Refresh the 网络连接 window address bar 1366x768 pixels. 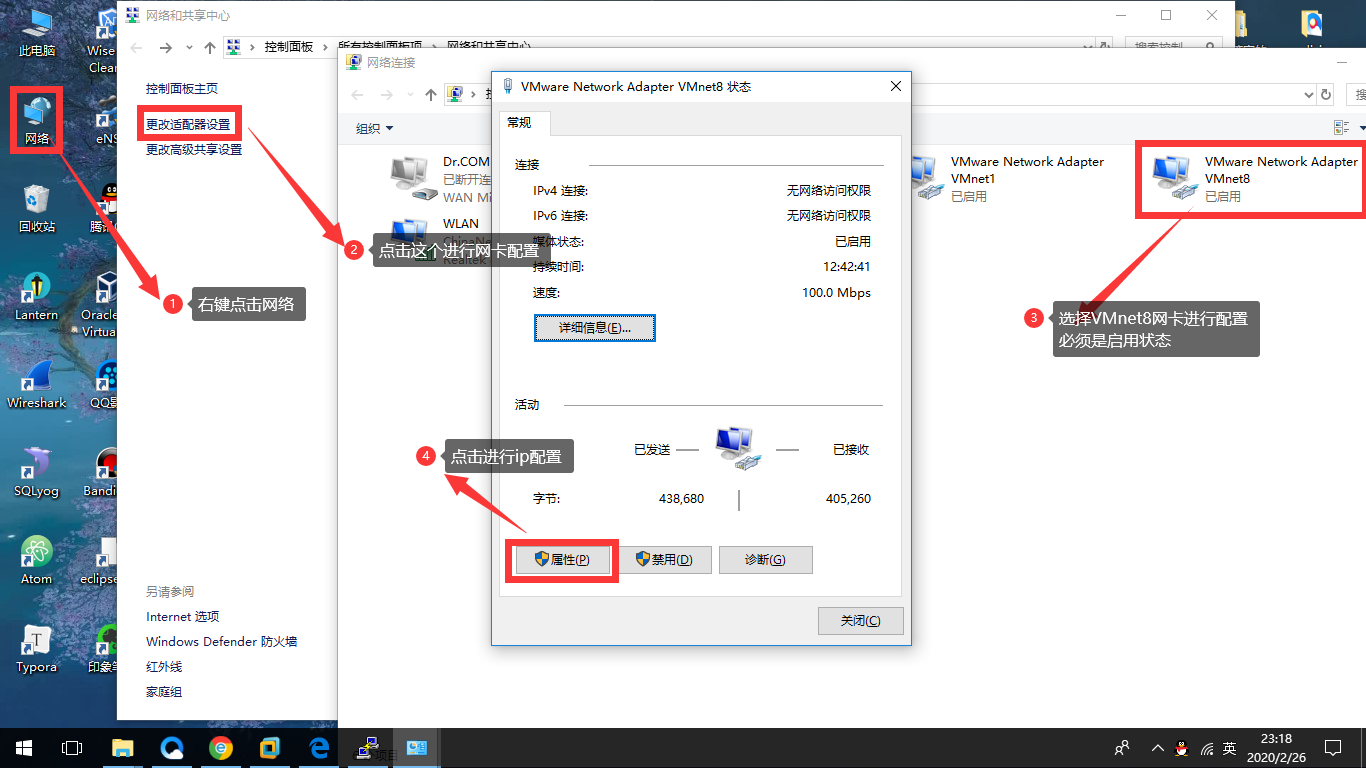(x=1327, y=94)
